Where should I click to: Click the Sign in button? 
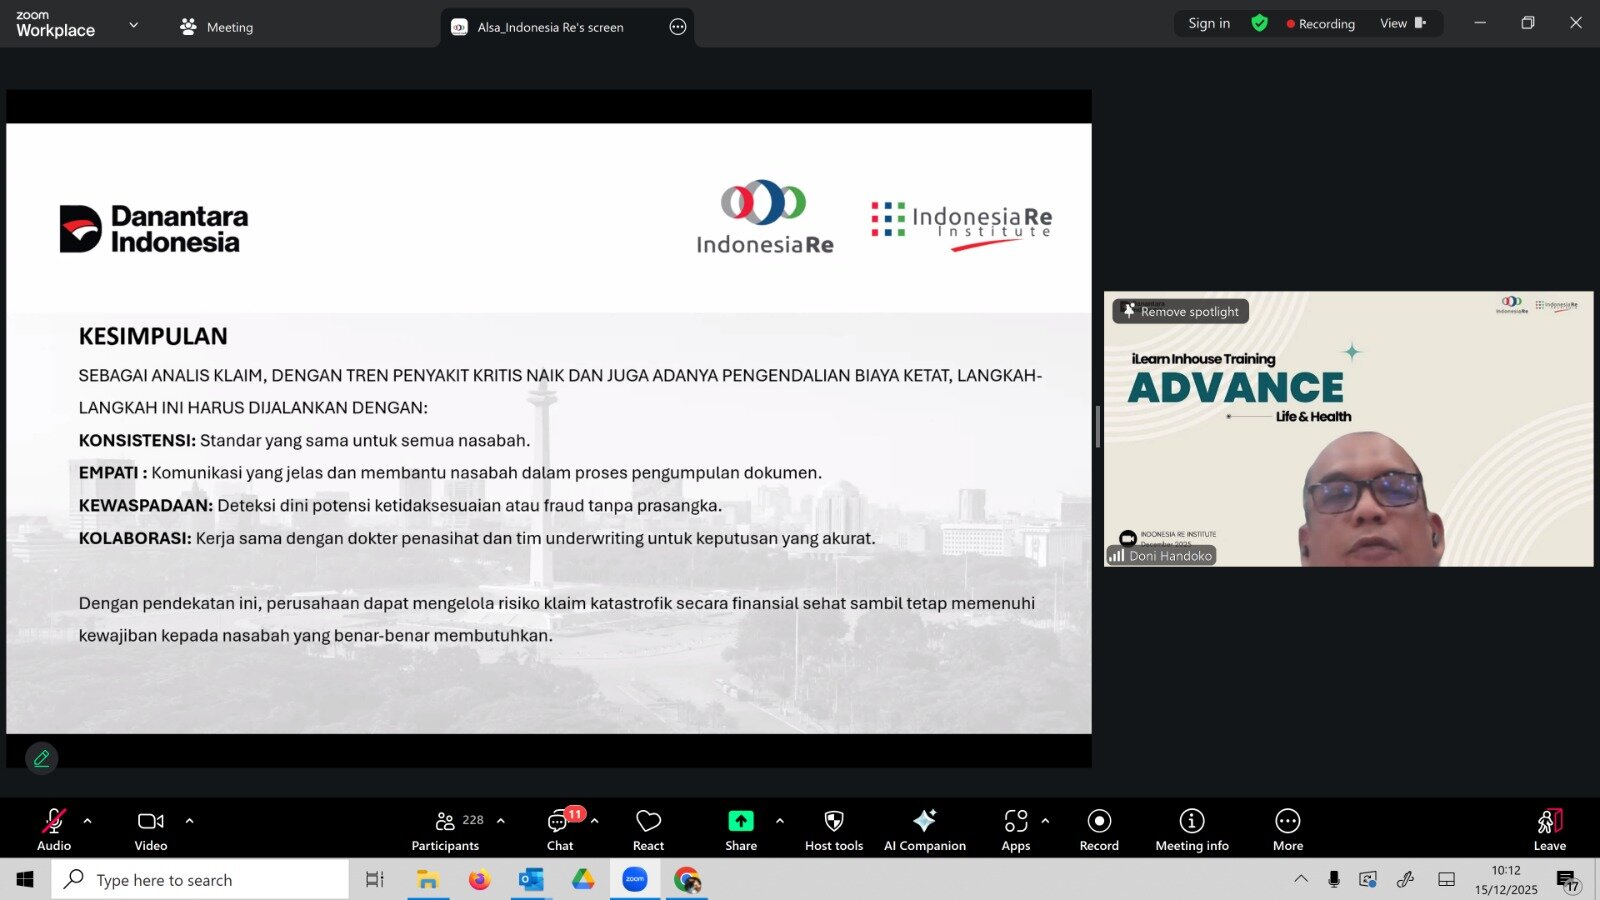pyautogui.click(x=1208, y=23)
